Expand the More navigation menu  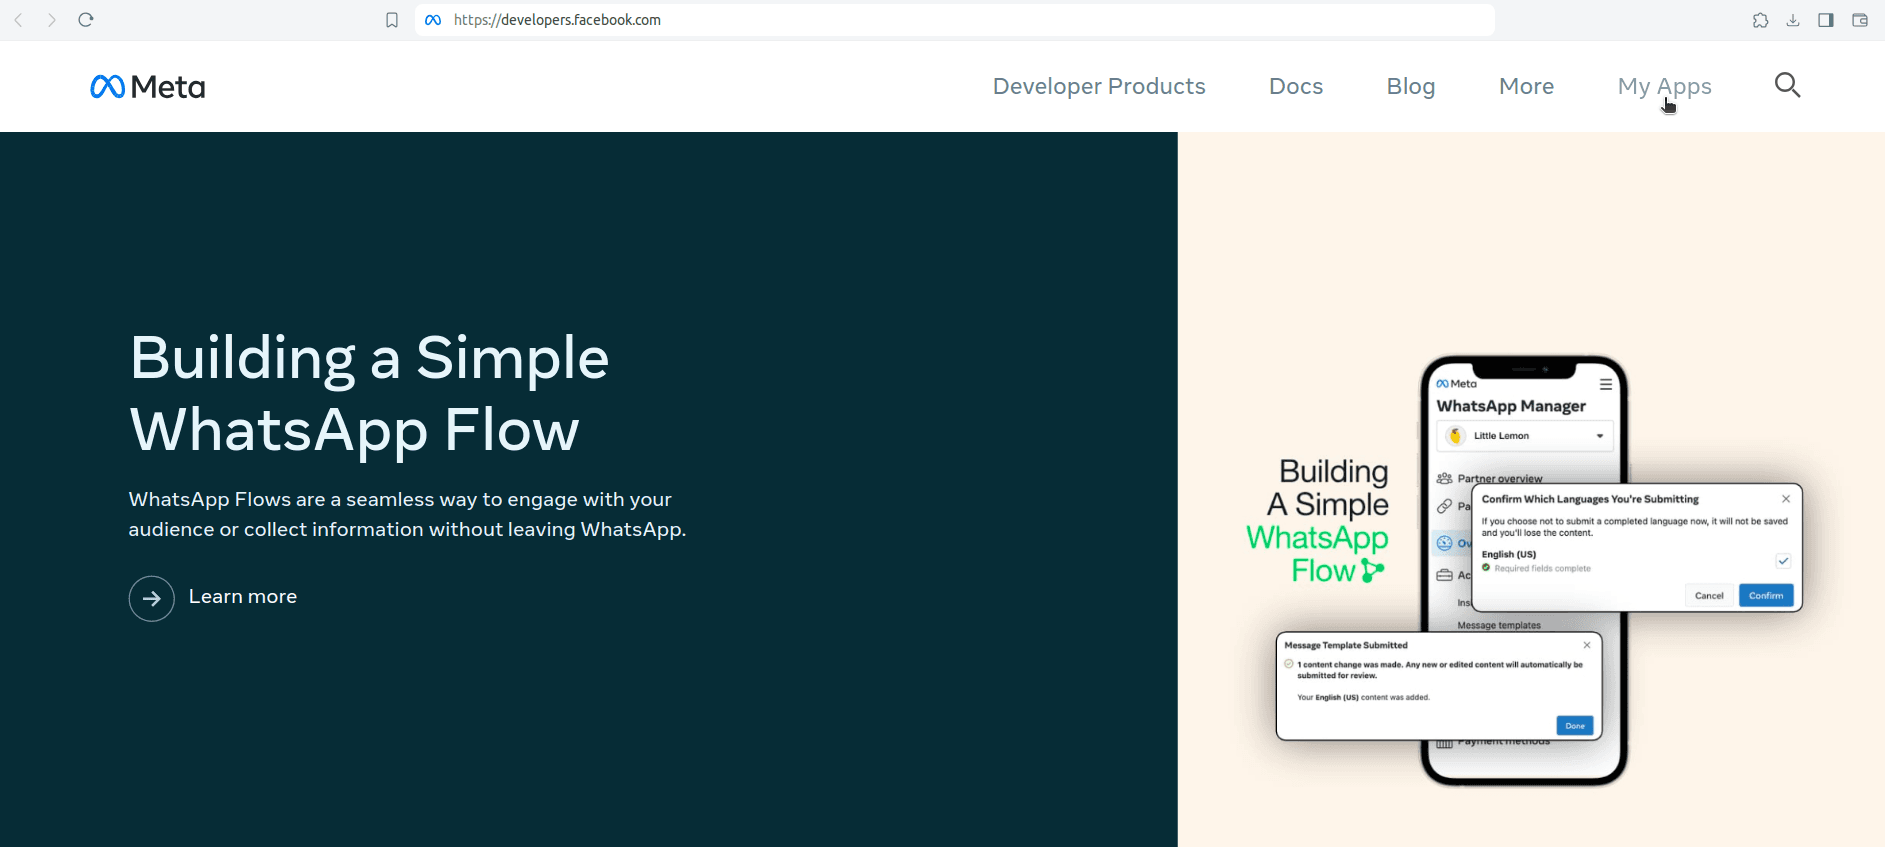pyautogui.click(x=1526, y=87)
